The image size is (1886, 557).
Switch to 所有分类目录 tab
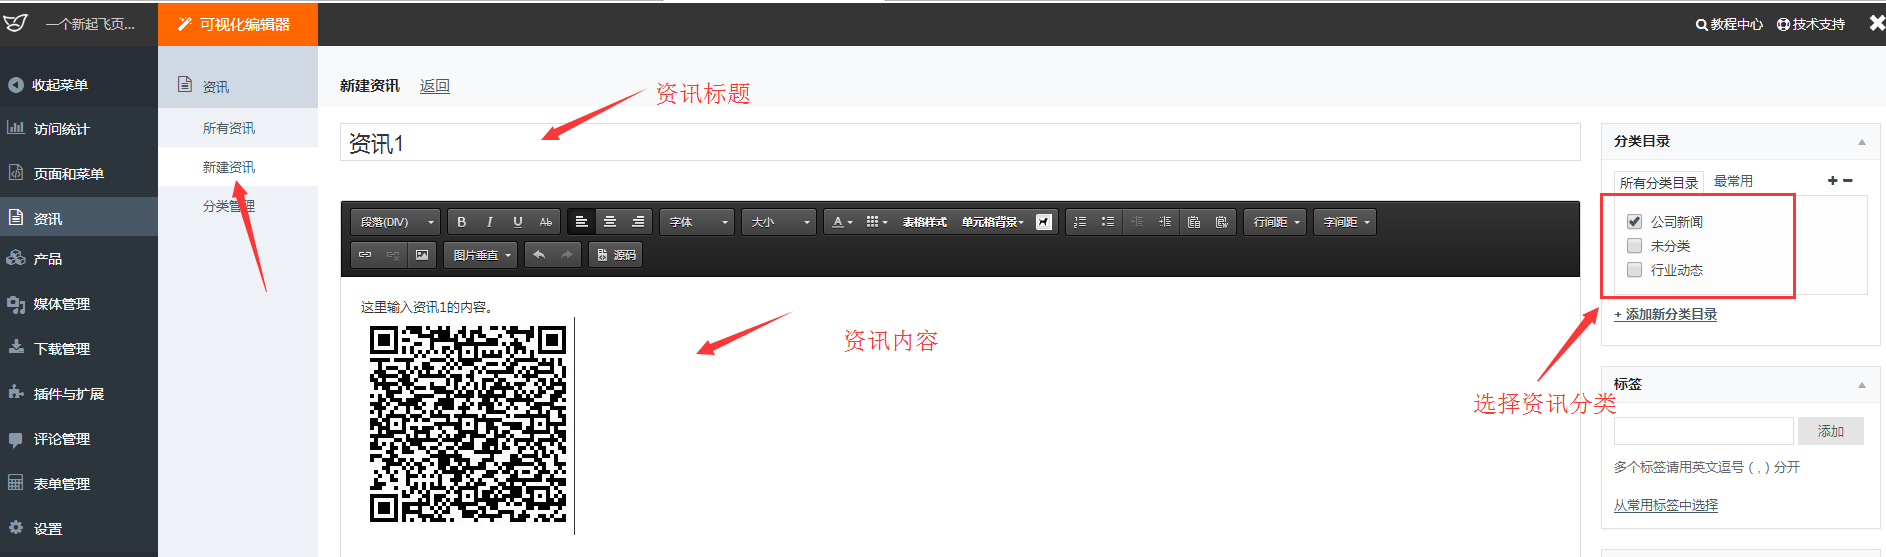1659,183
